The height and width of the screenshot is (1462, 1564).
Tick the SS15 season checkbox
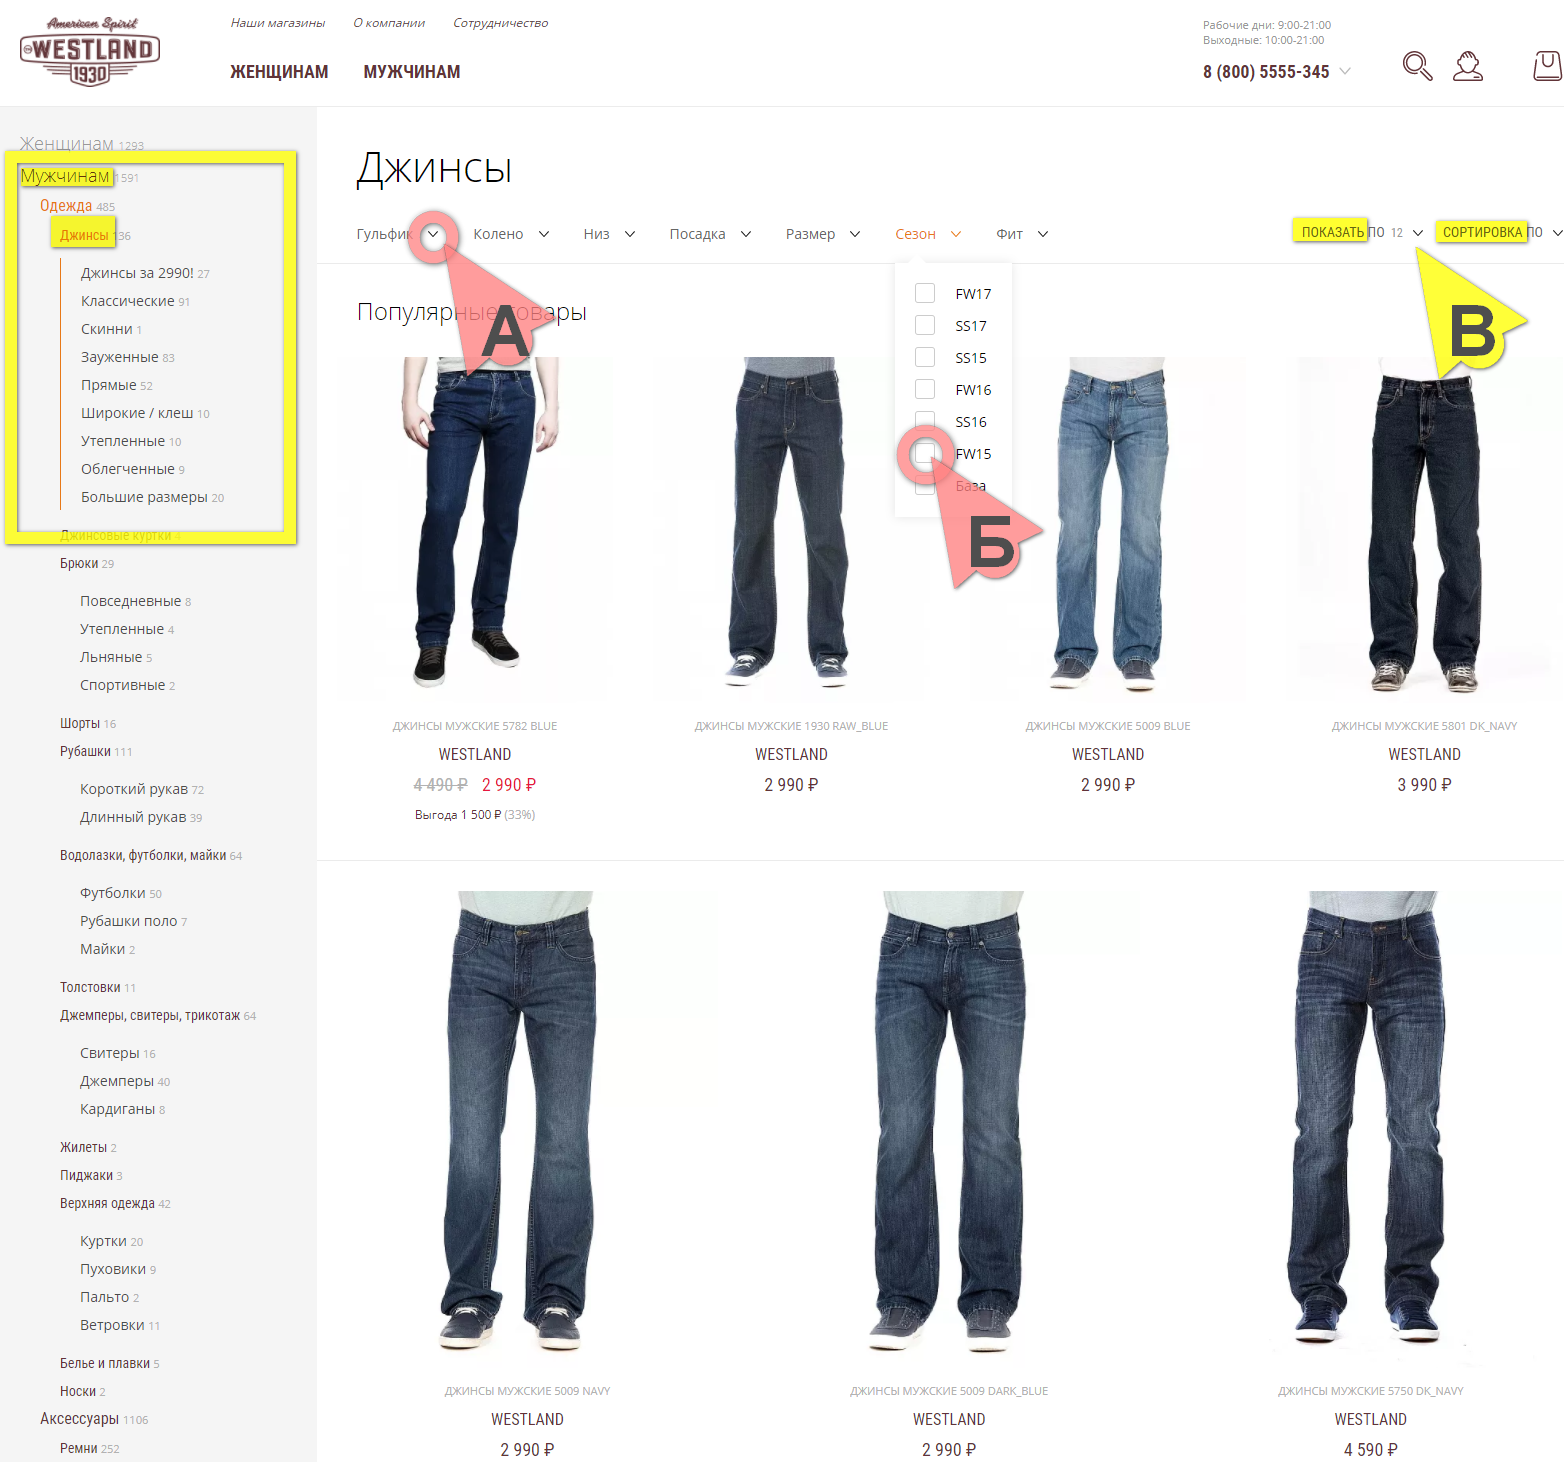click(925, 357)
